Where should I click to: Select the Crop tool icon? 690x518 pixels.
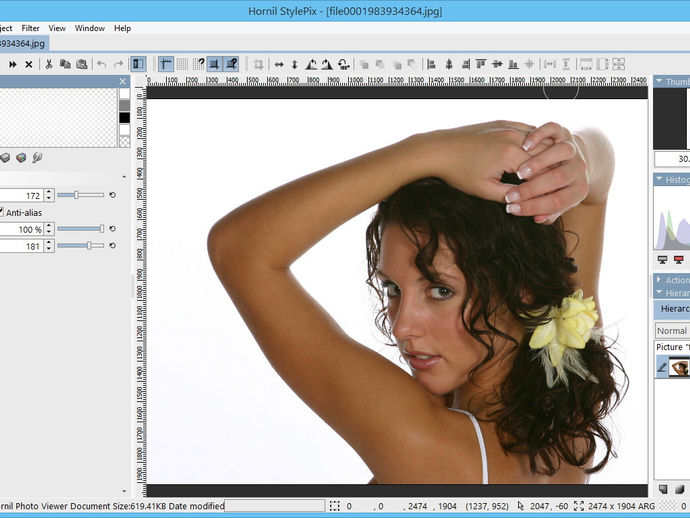pos(259,65)
